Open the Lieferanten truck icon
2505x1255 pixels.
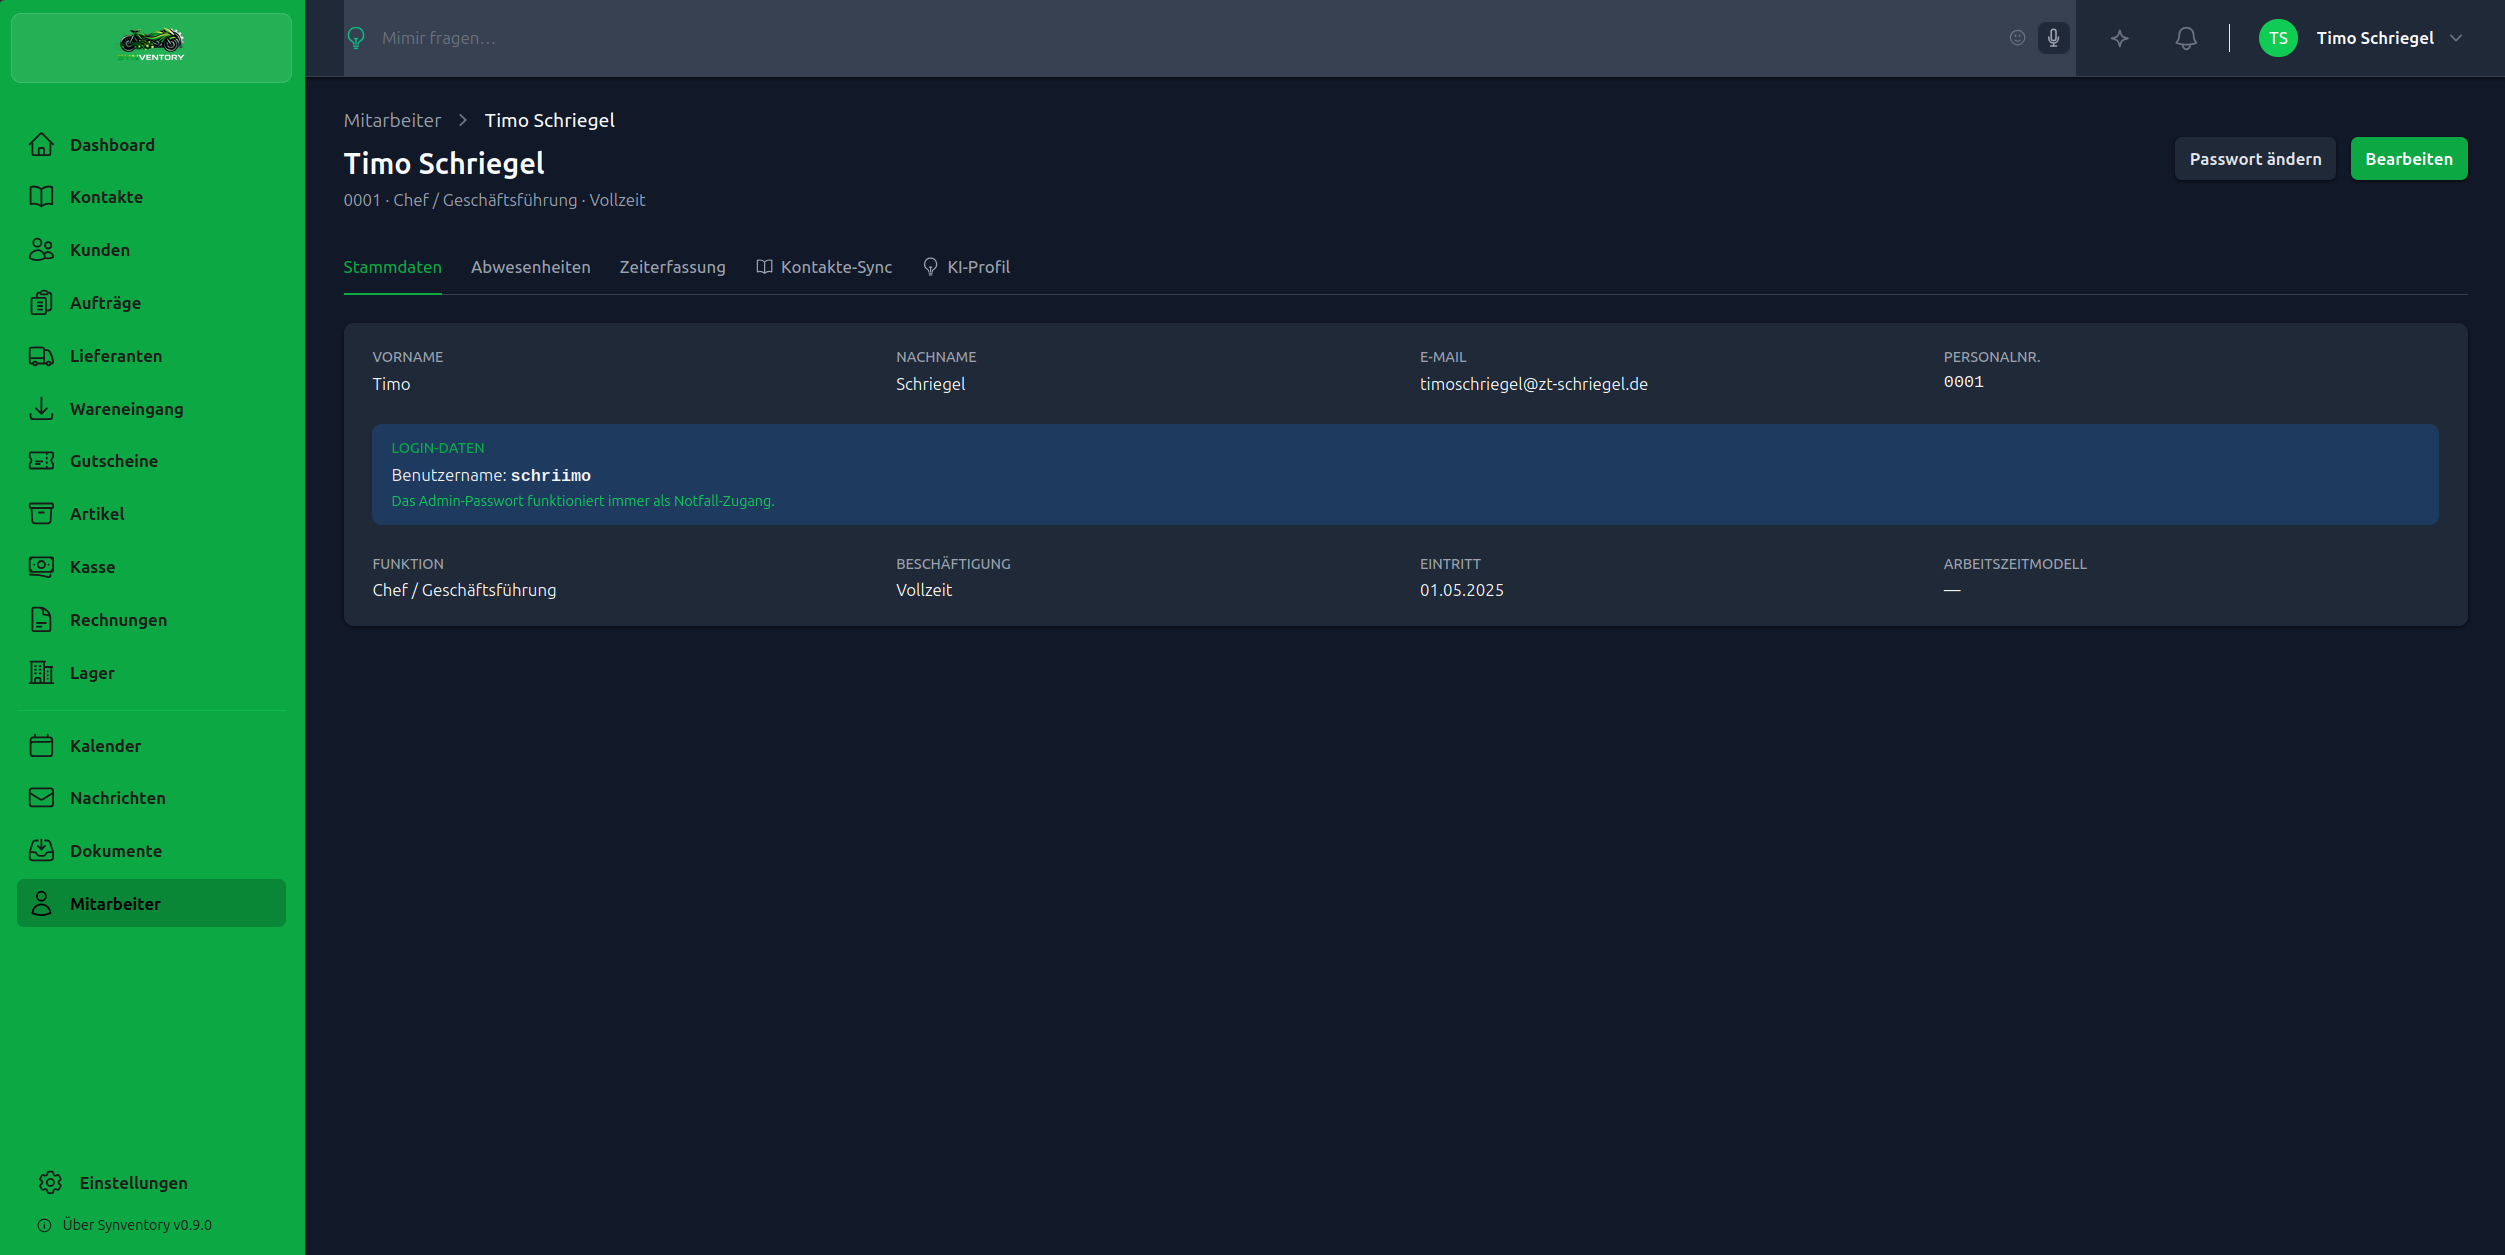coord(41,356)
